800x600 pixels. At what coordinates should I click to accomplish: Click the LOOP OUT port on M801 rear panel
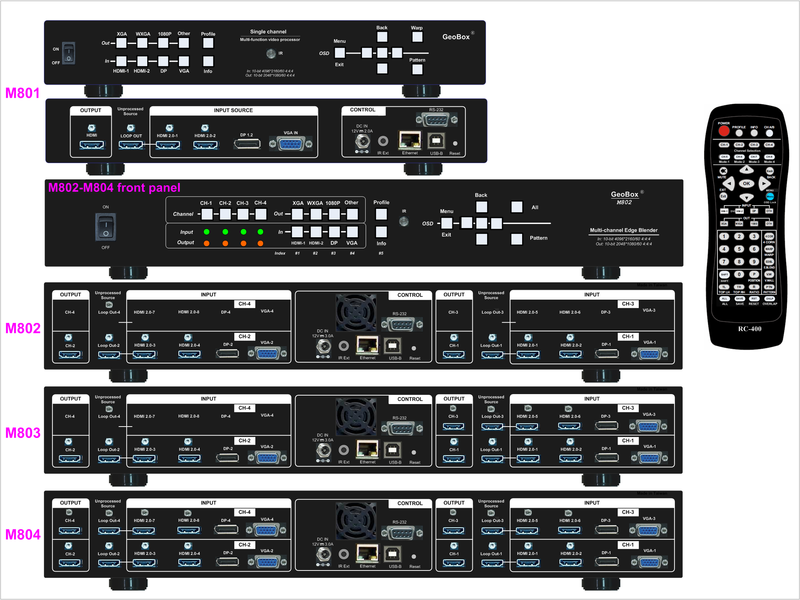click(x=131, y=145)
